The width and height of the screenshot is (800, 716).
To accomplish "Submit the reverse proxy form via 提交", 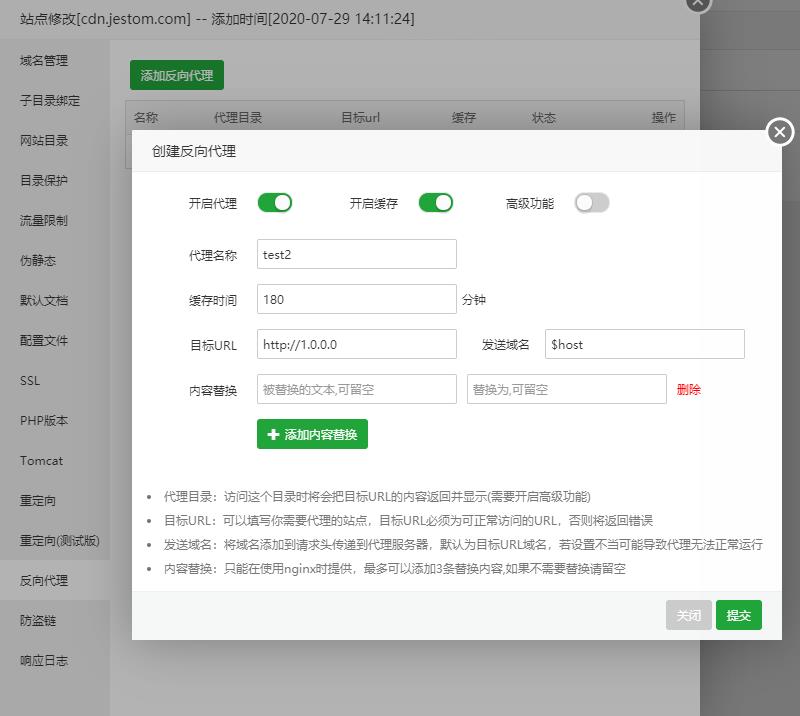I will tap(739, 615).
